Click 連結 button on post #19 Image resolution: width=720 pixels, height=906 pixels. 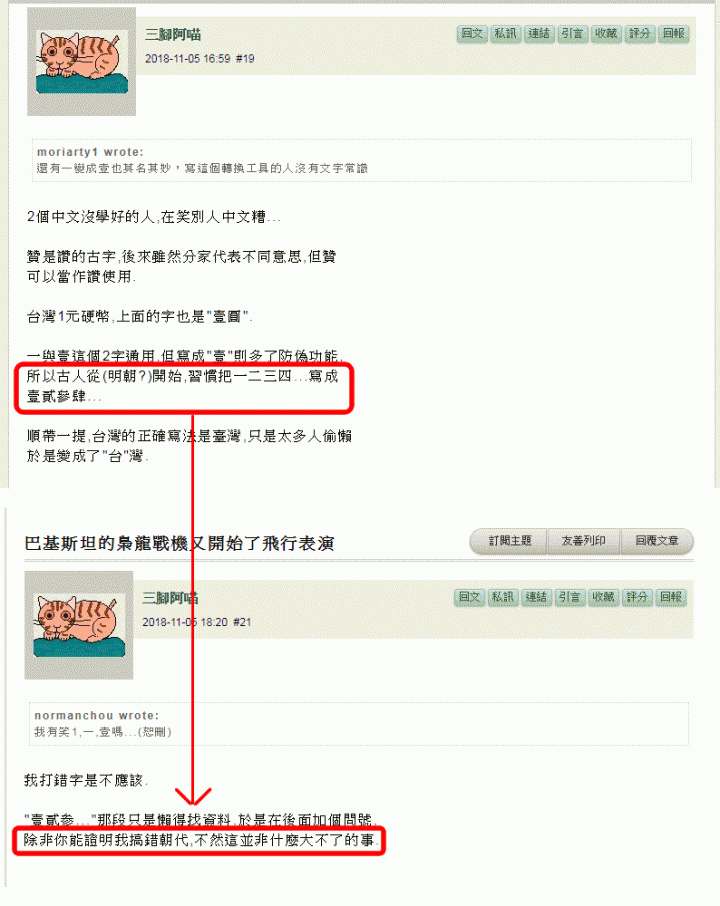point(539,34)
